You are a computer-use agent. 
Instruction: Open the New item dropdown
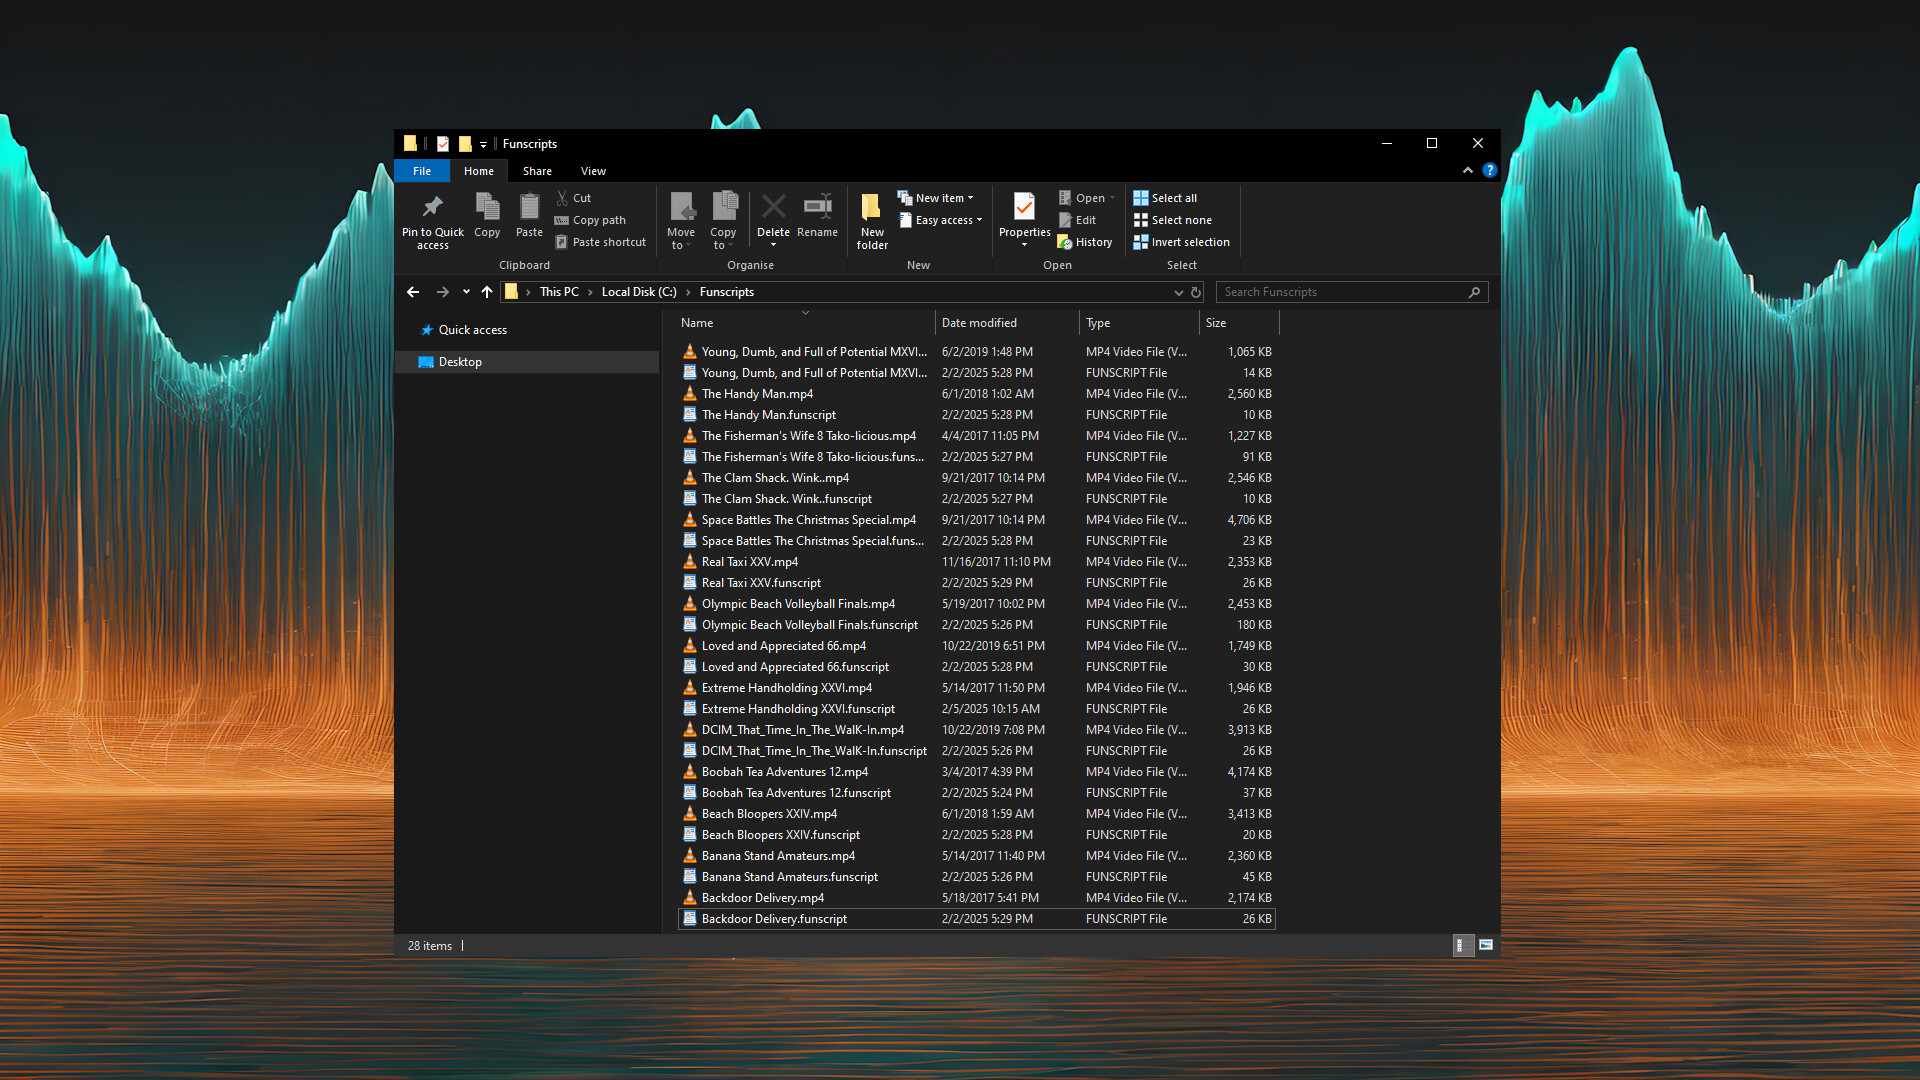tap(936, 197)
